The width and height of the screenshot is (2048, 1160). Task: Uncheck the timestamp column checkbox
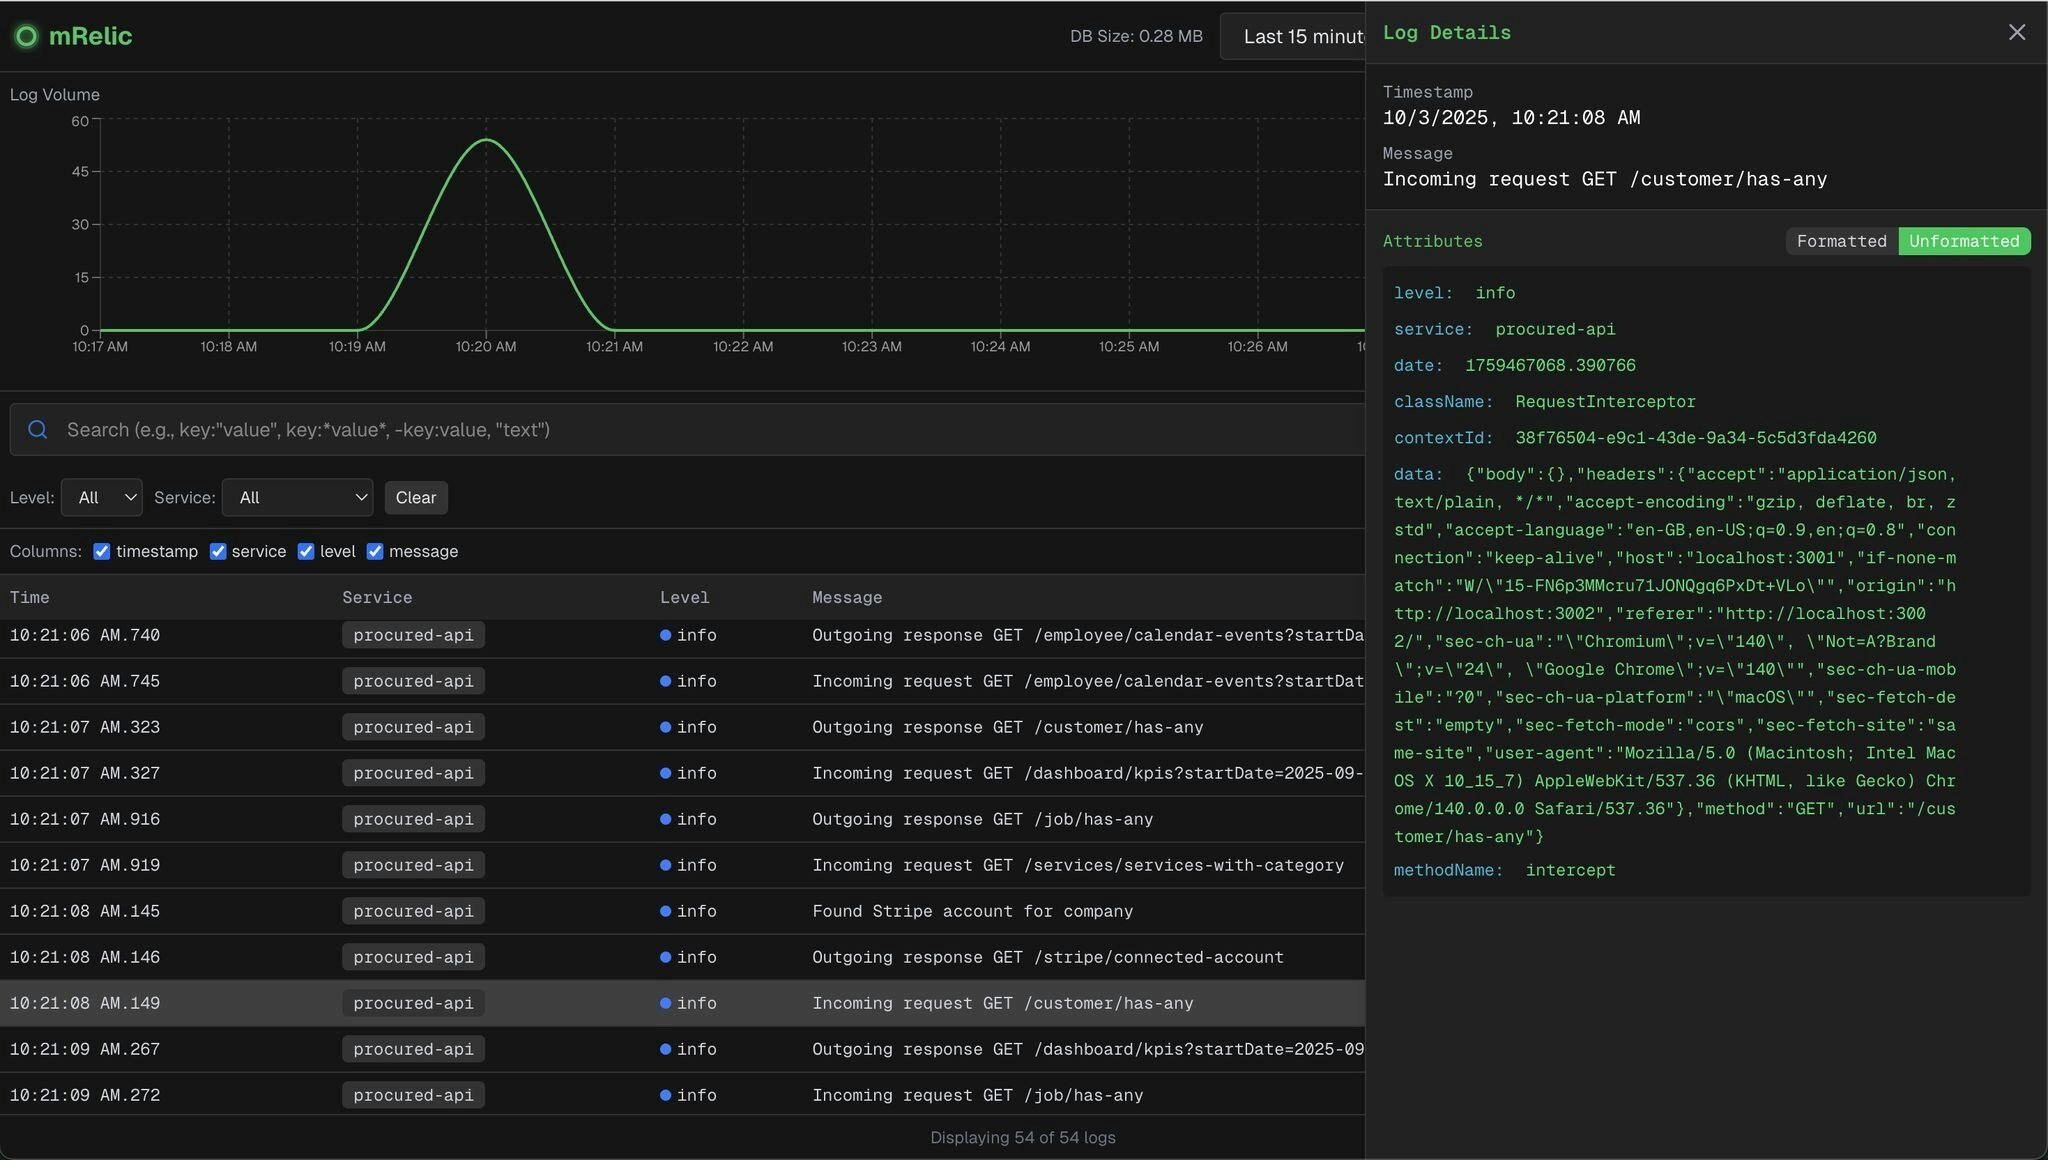pos(102,552)
